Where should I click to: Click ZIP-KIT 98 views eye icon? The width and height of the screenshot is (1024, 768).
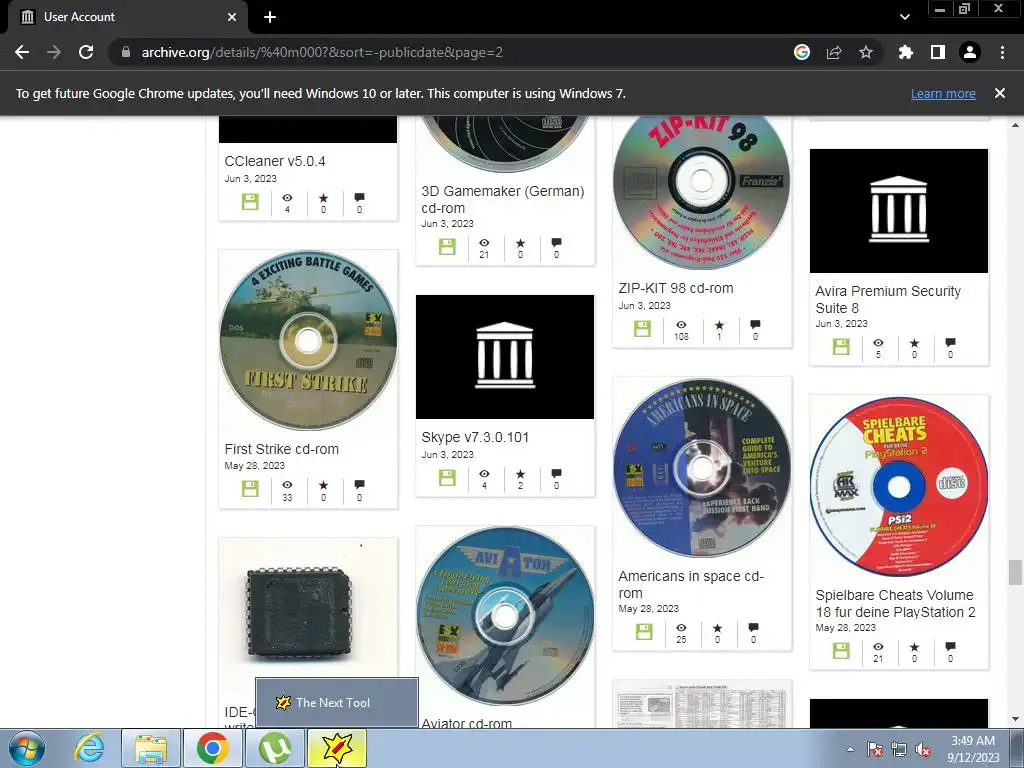coord(681,325)
